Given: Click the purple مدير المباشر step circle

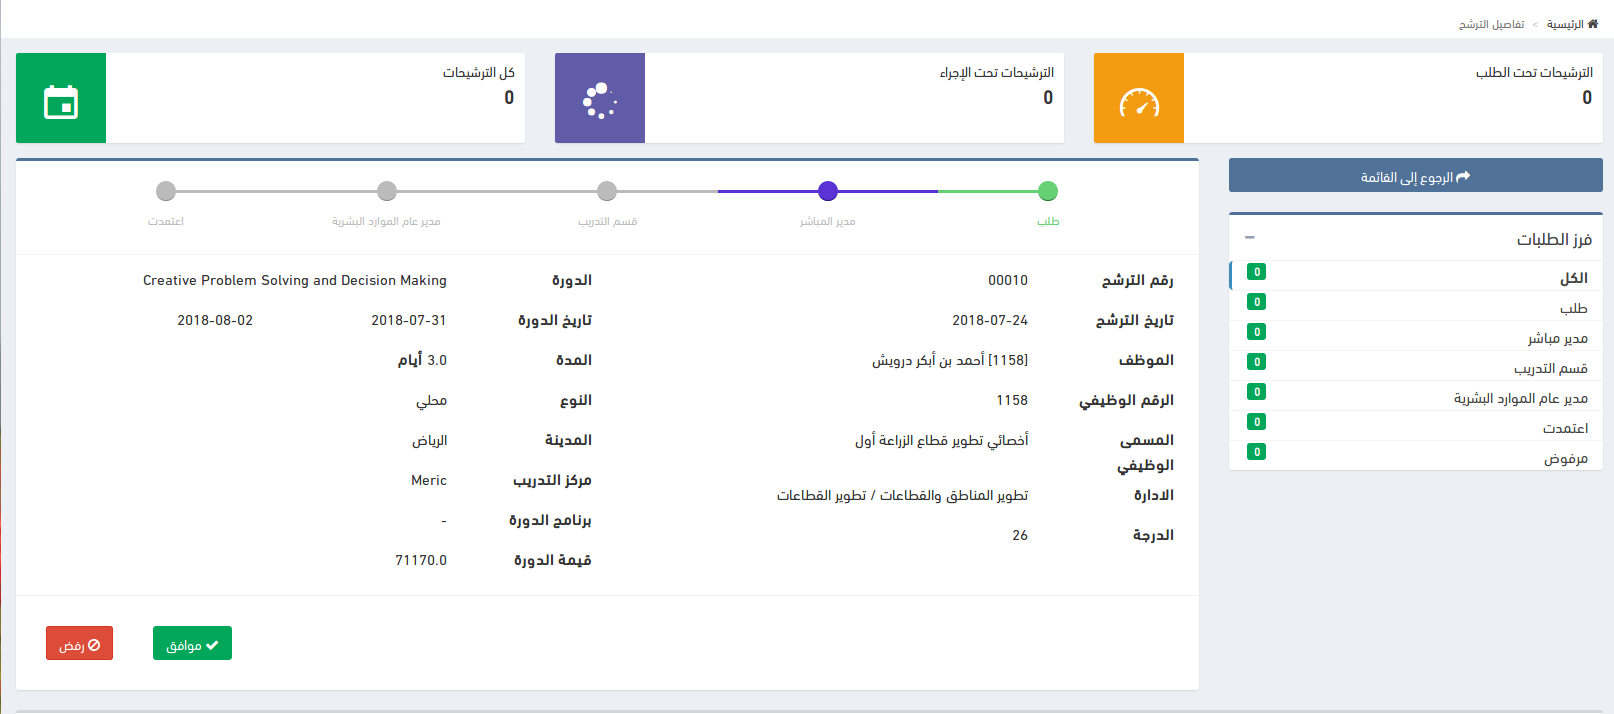Looking at the screenshot, I should (x=828, y=191).
